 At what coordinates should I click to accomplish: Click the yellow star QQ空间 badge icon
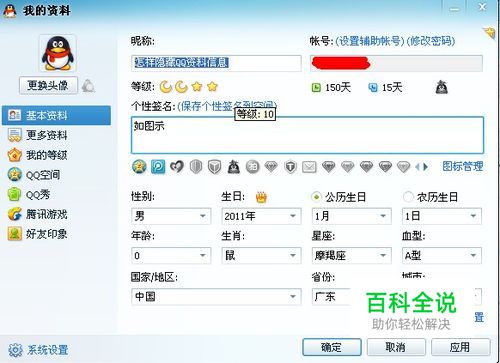[x=139, y=166]
